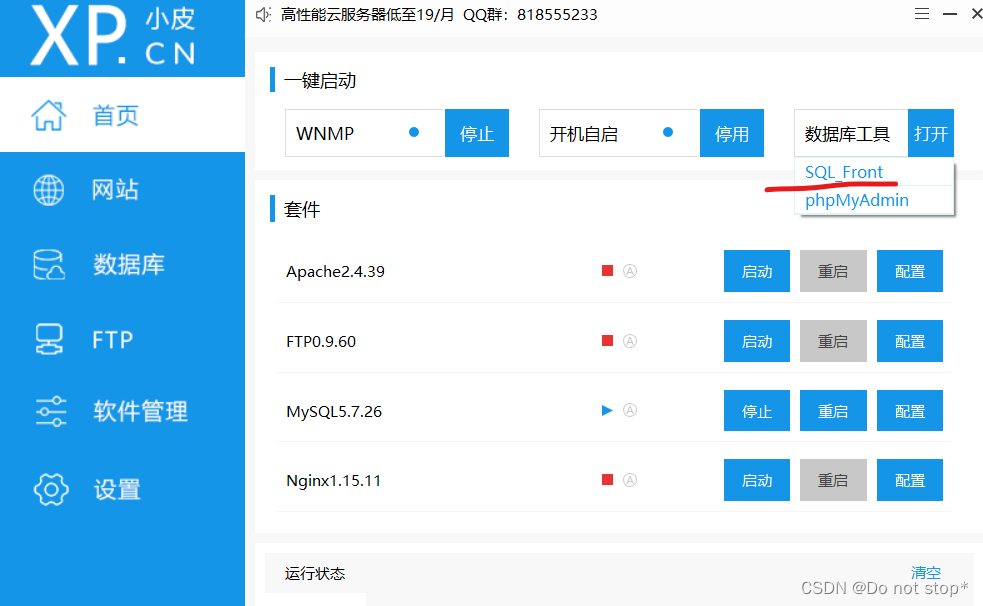The height and width of the screenshot is (606, 983).
Task: Click the FTP0.9.60 label
Action: coord(321,342)
